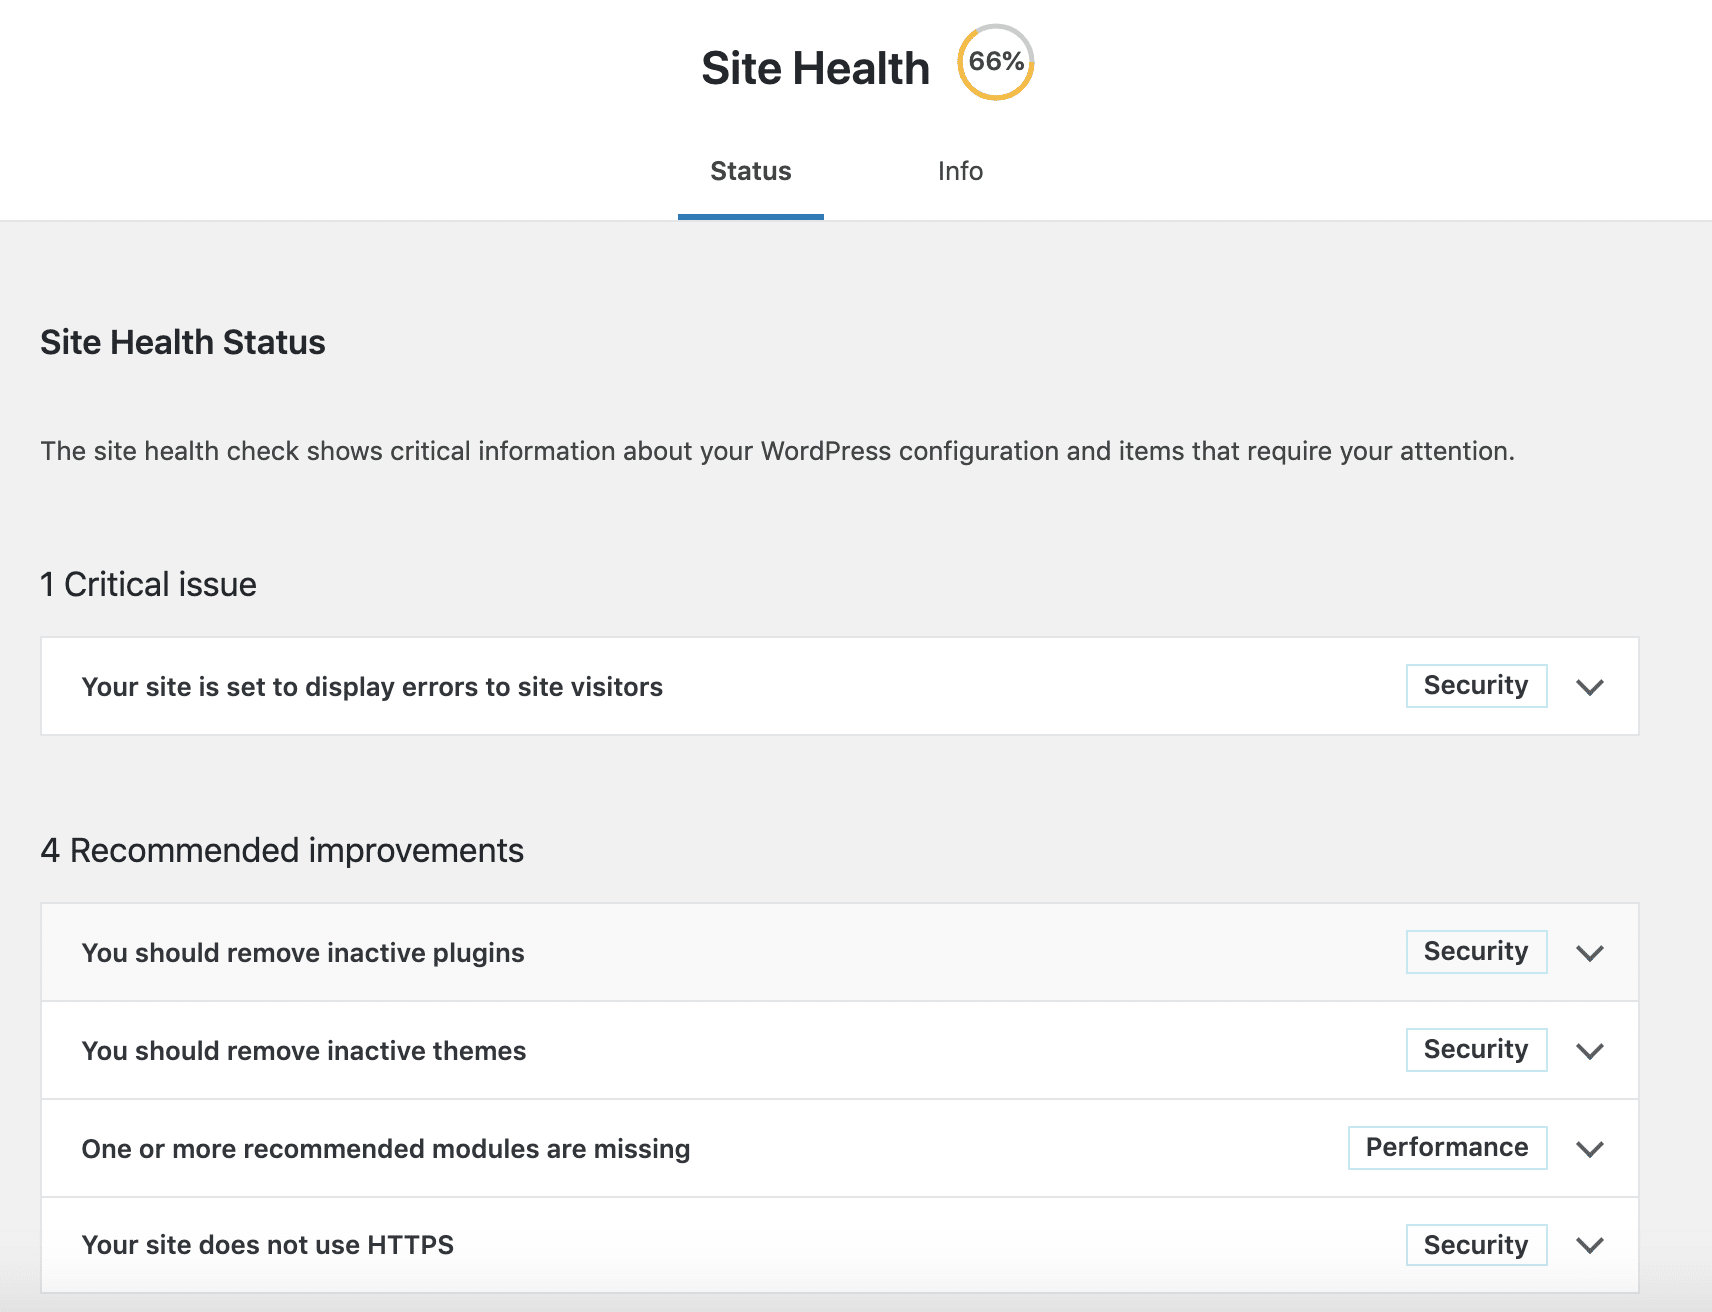Switch to the Info tab

coord(959,171)
